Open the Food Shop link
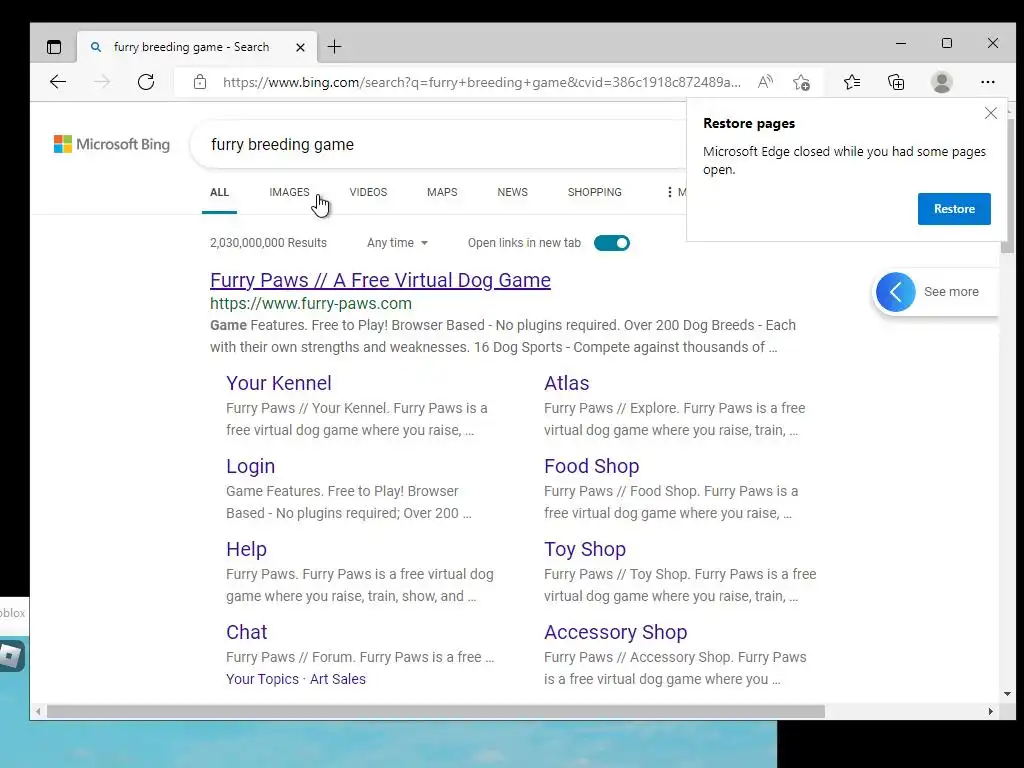 click(x=592, y=466)
